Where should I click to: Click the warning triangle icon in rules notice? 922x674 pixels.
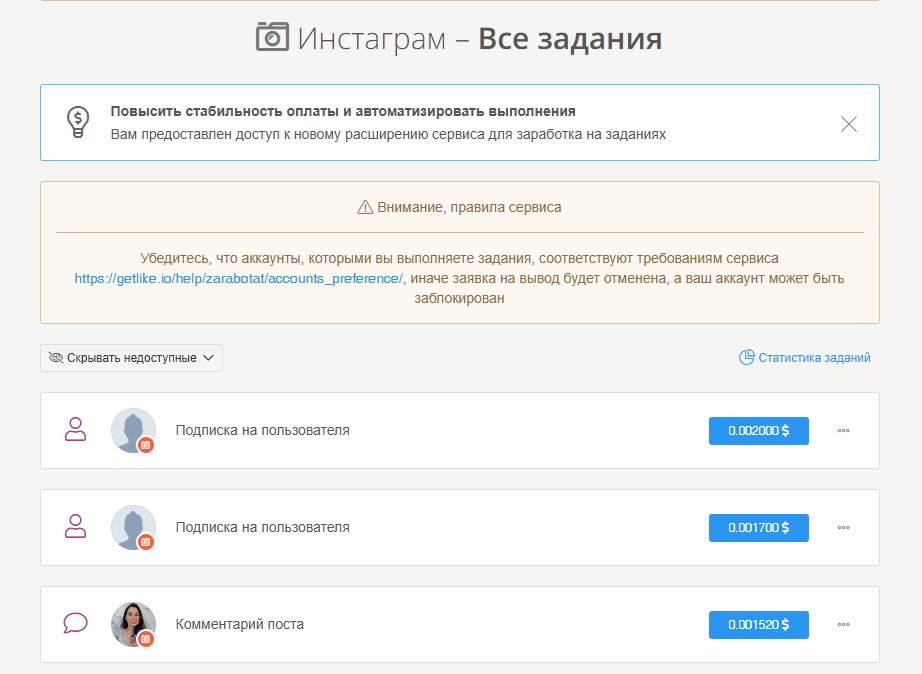(x=365, y=208)
